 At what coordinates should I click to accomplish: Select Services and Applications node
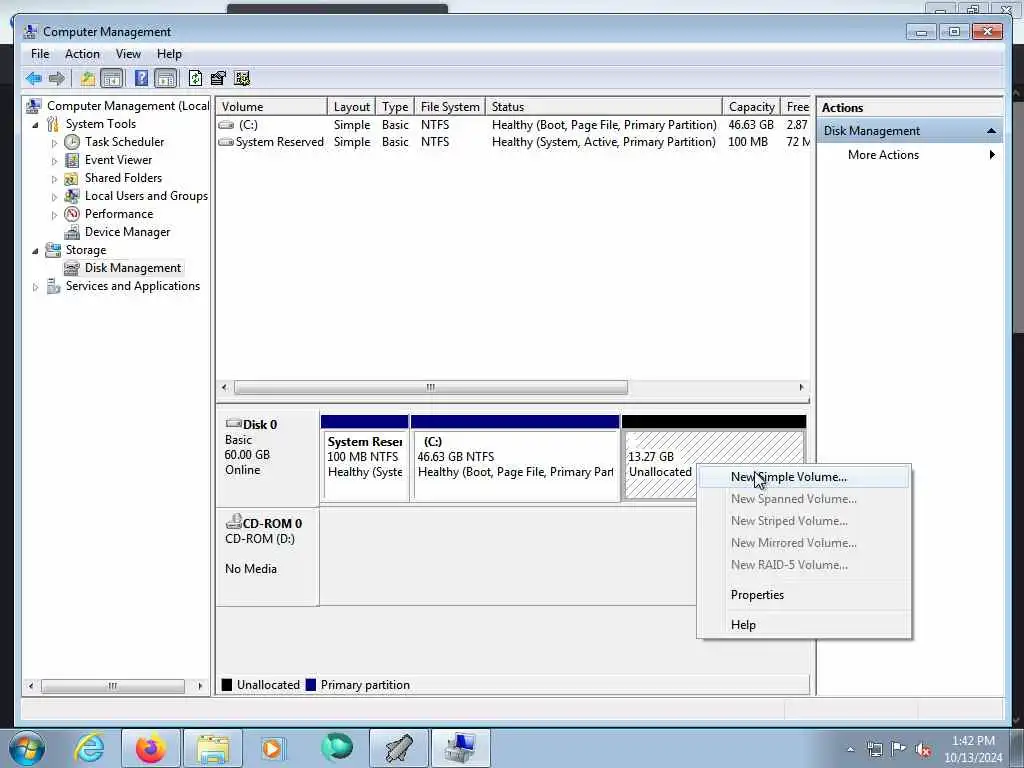point(133,286)
